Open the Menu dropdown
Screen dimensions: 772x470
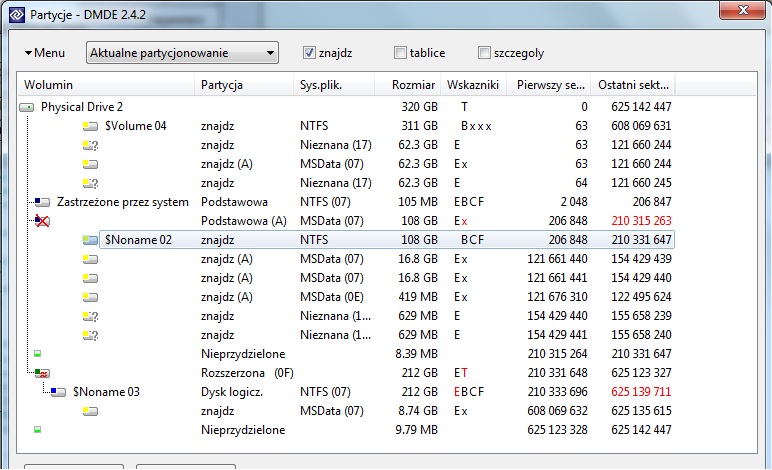point(45,53)
